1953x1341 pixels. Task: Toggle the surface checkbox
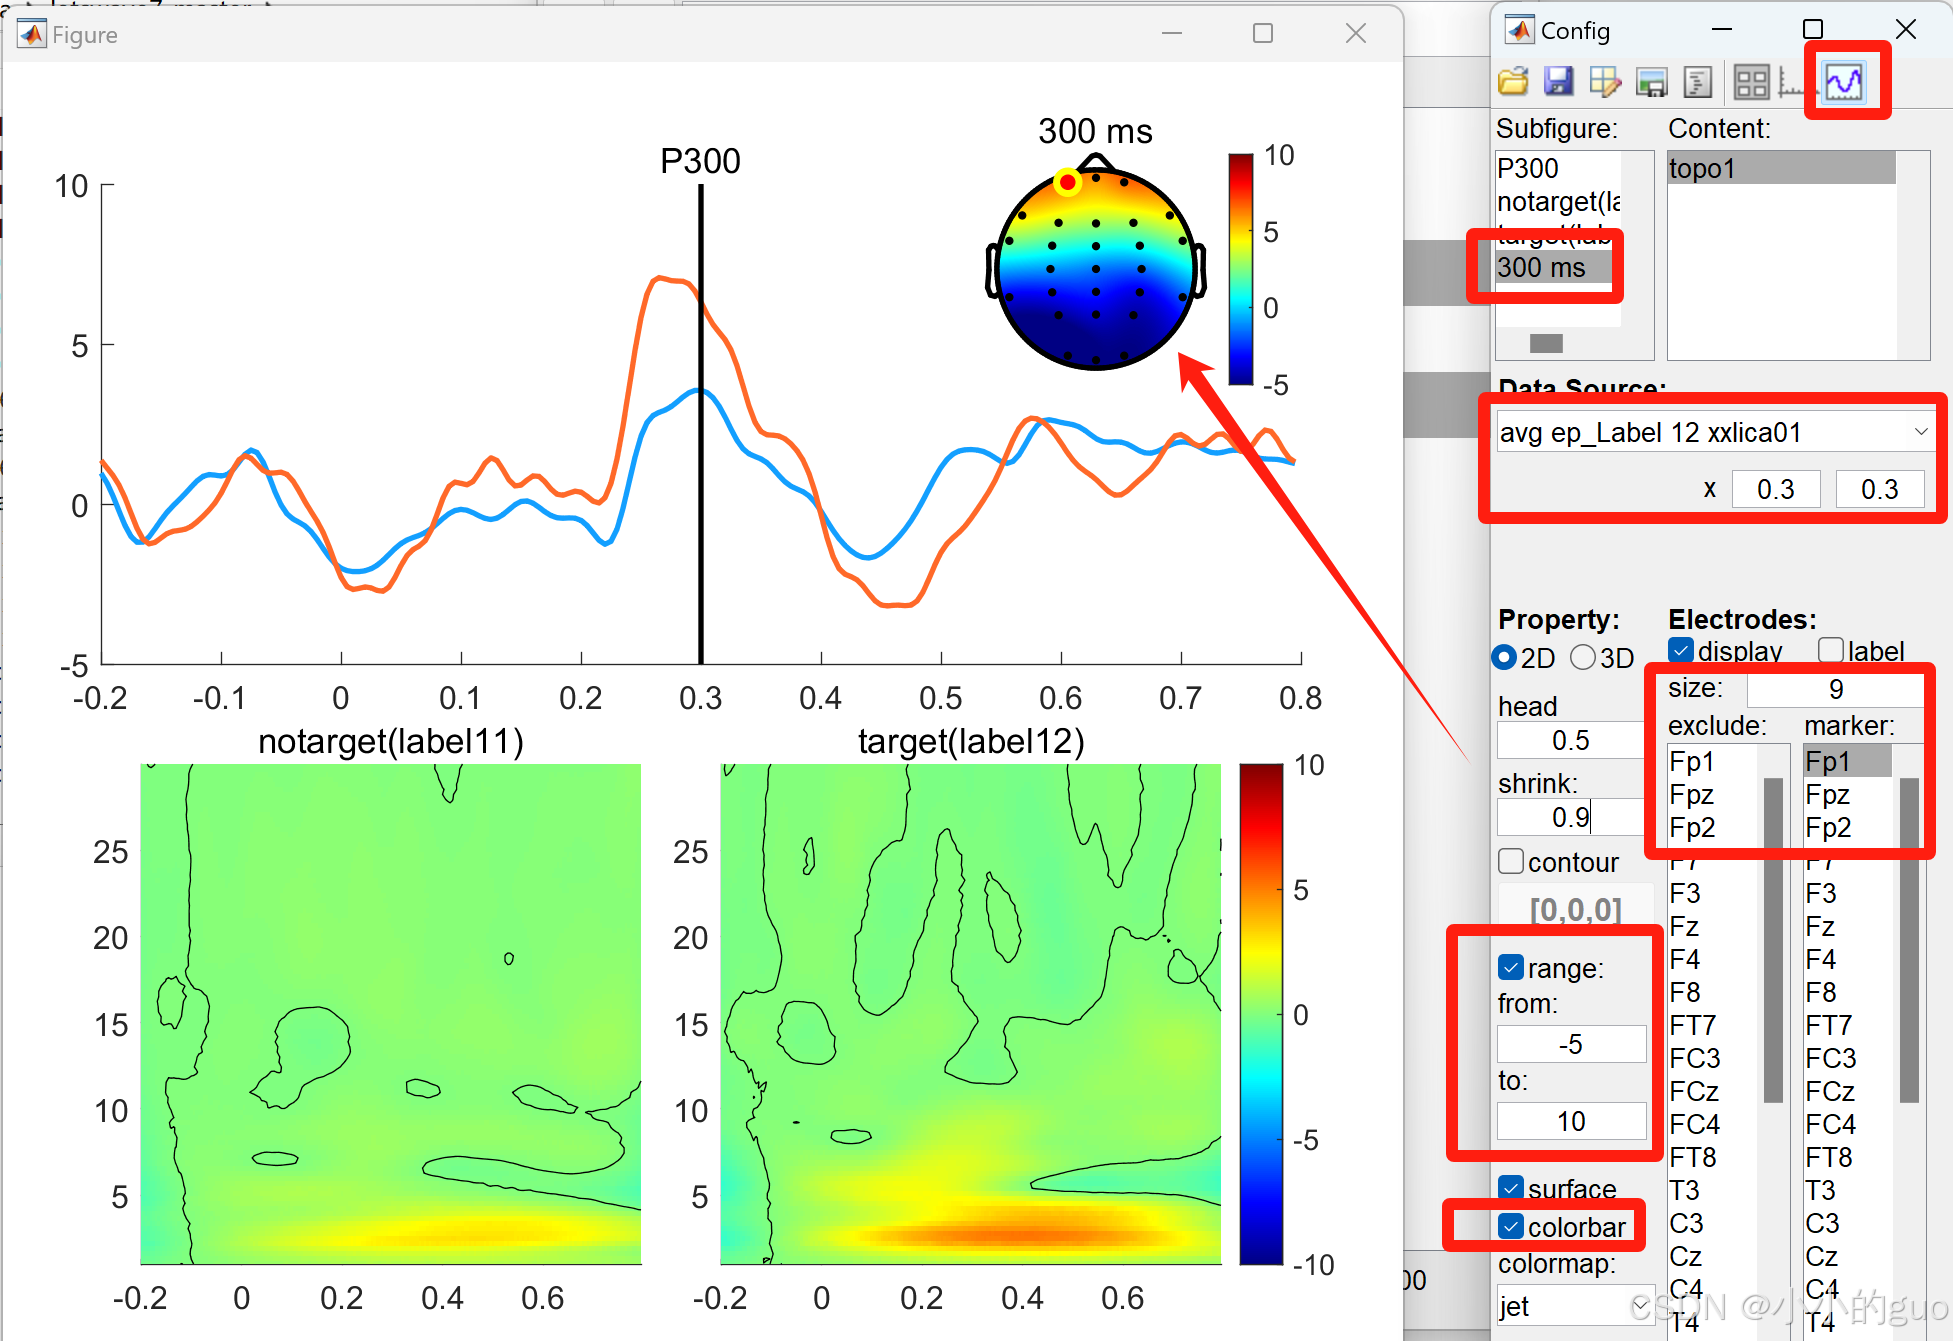pos(1511,1188)
